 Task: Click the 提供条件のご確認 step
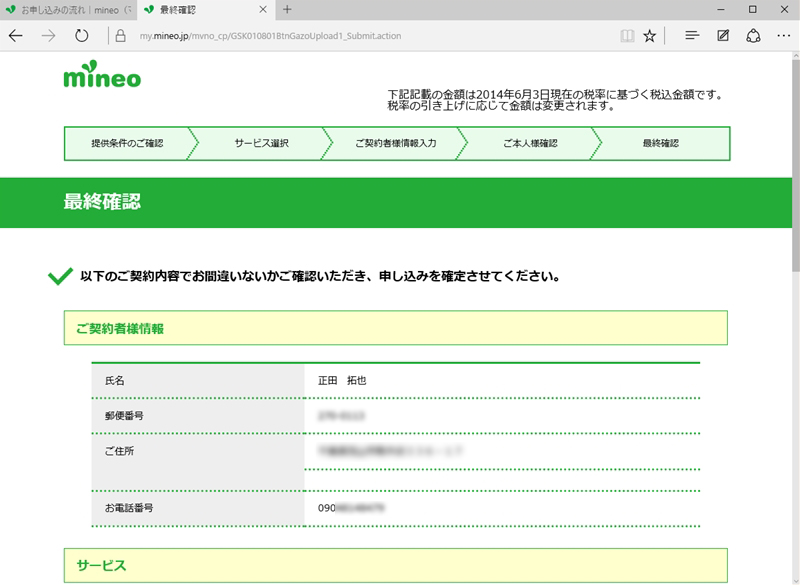pos(126,143)
